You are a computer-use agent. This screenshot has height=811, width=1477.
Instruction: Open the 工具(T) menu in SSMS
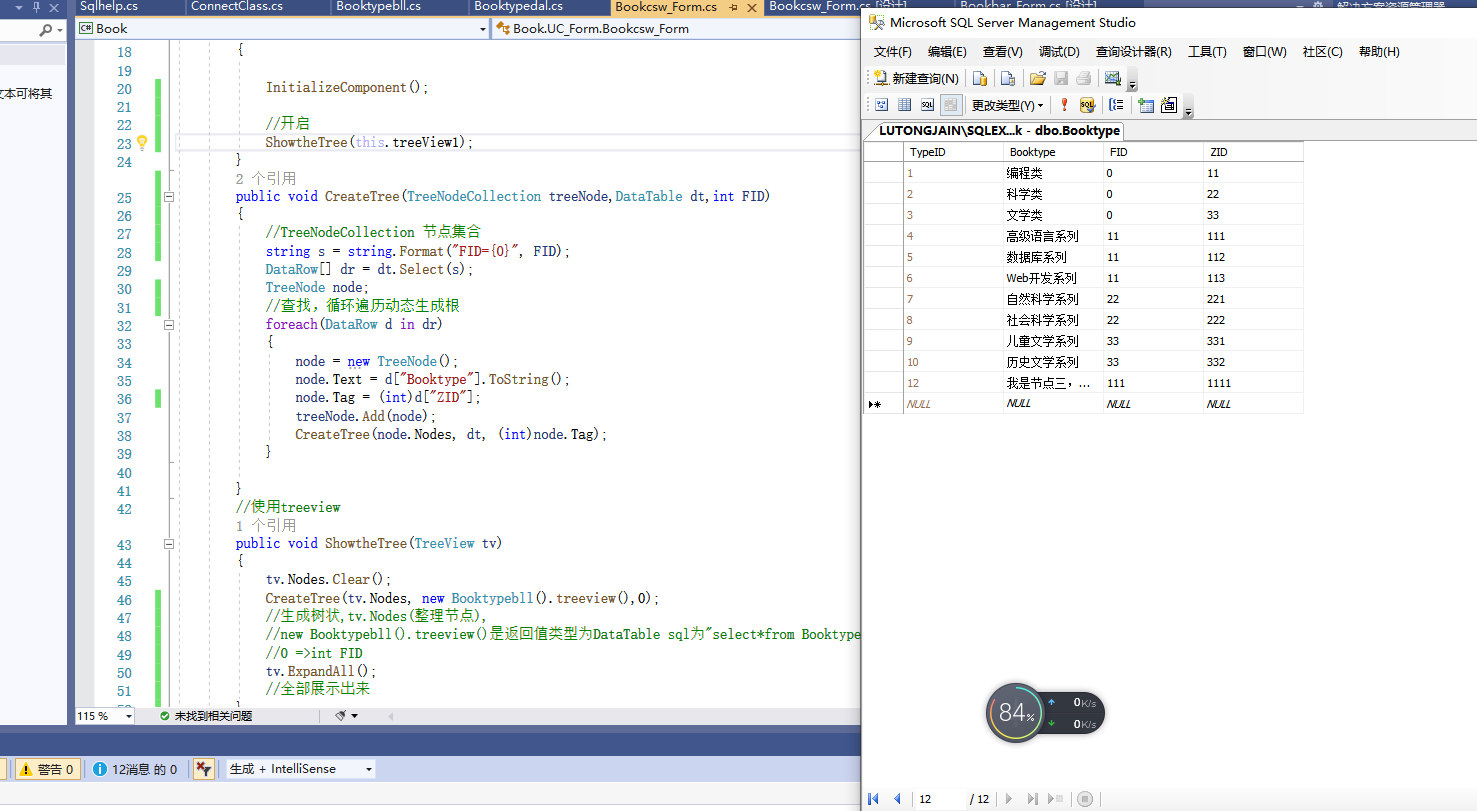(x=1207, y=52)
